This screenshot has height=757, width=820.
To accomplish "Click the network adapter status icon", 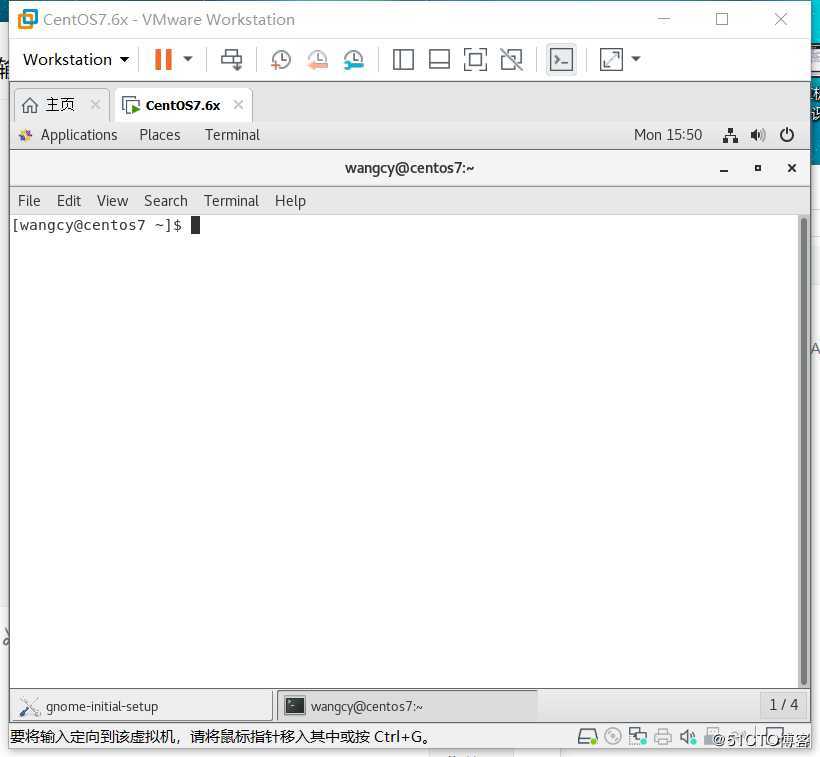I will tap(637, 737).
